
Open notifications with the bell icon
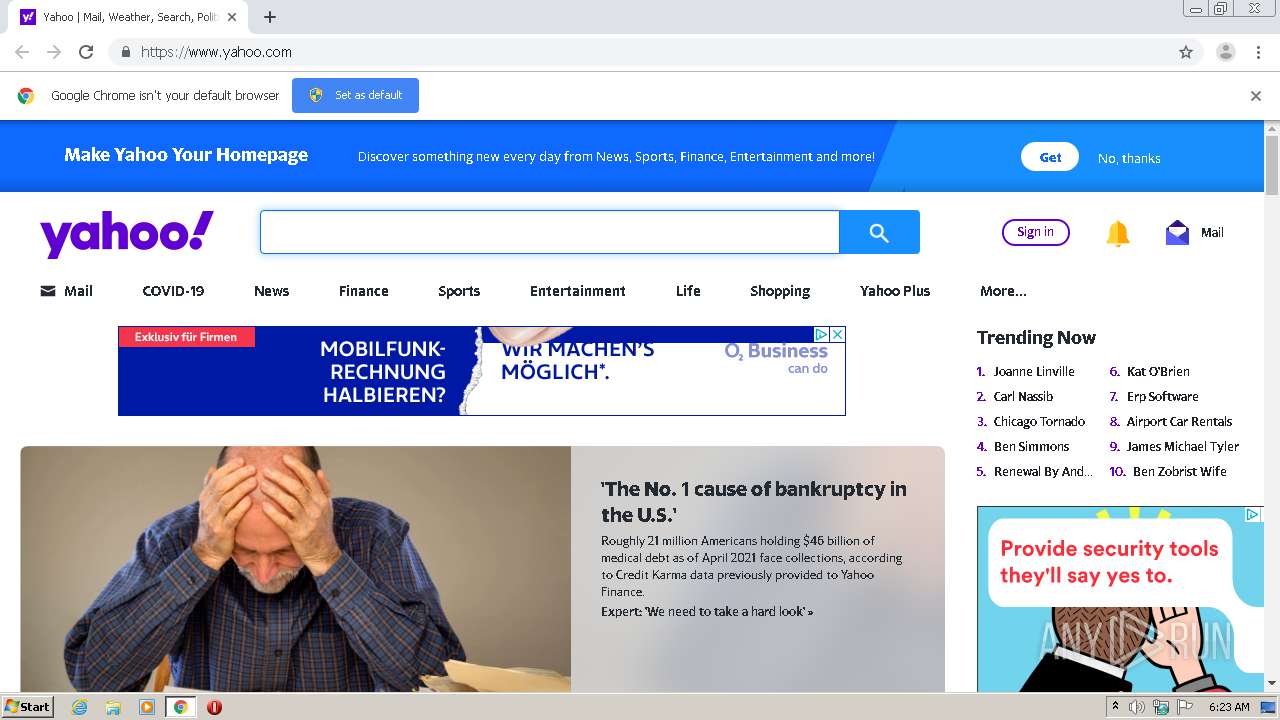tap(1118, 233)
